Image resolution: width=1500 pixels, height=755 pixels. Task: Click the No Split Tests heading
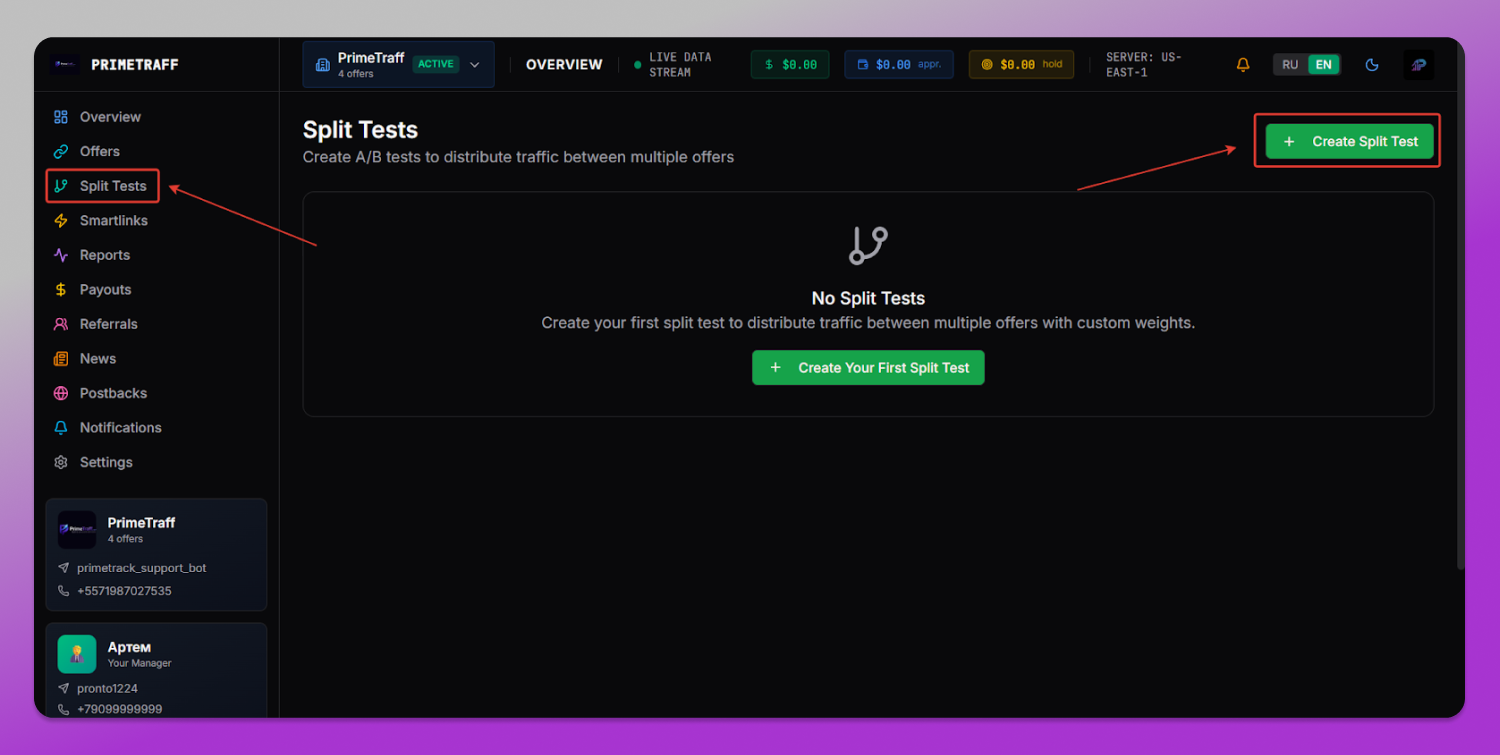tap(868, 298)
